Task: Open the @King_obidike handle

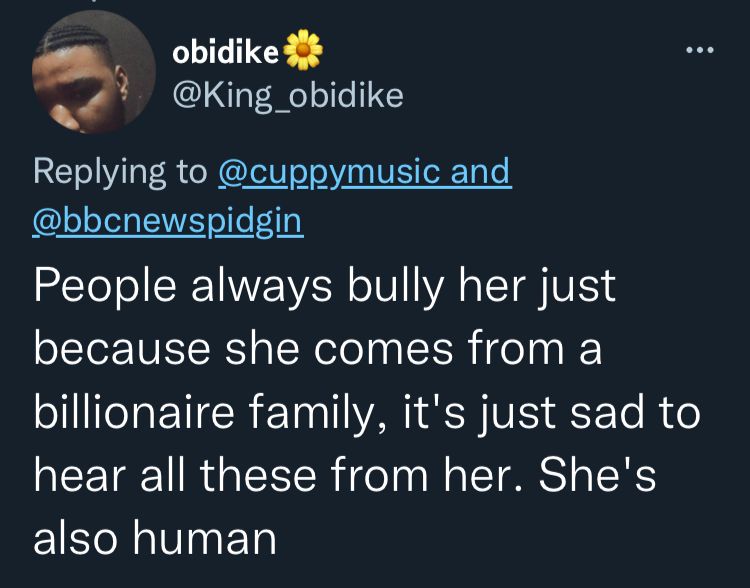Action: point(288,96)
